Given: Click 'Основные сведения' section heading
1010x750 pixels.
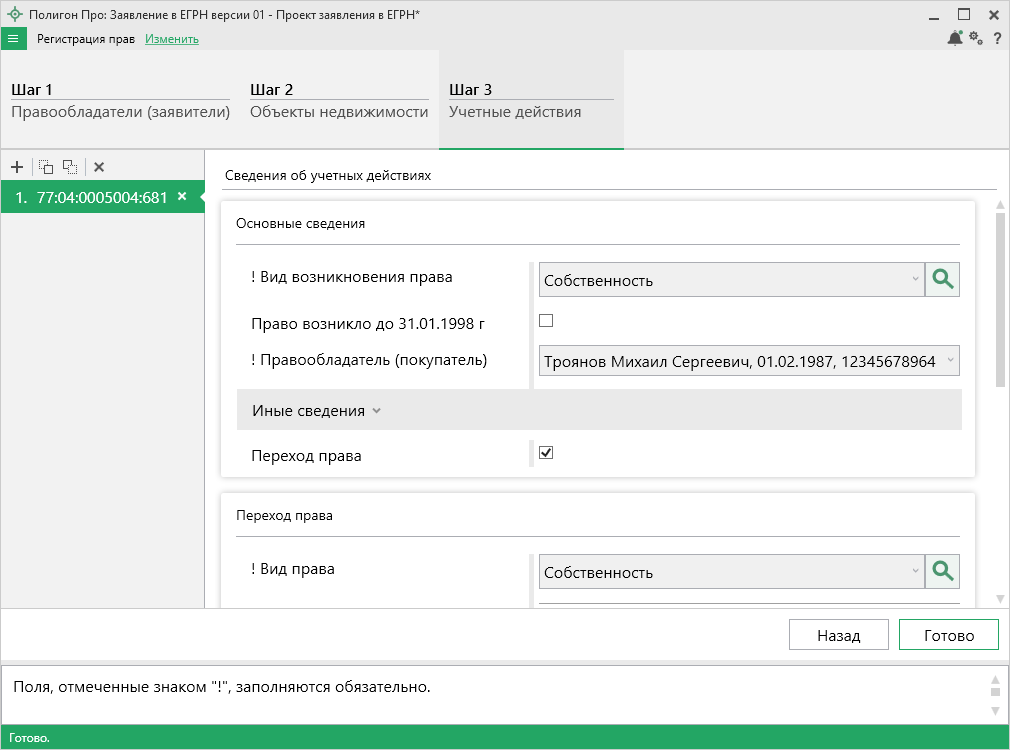Looking at the screenshot, I should (300, 224).
